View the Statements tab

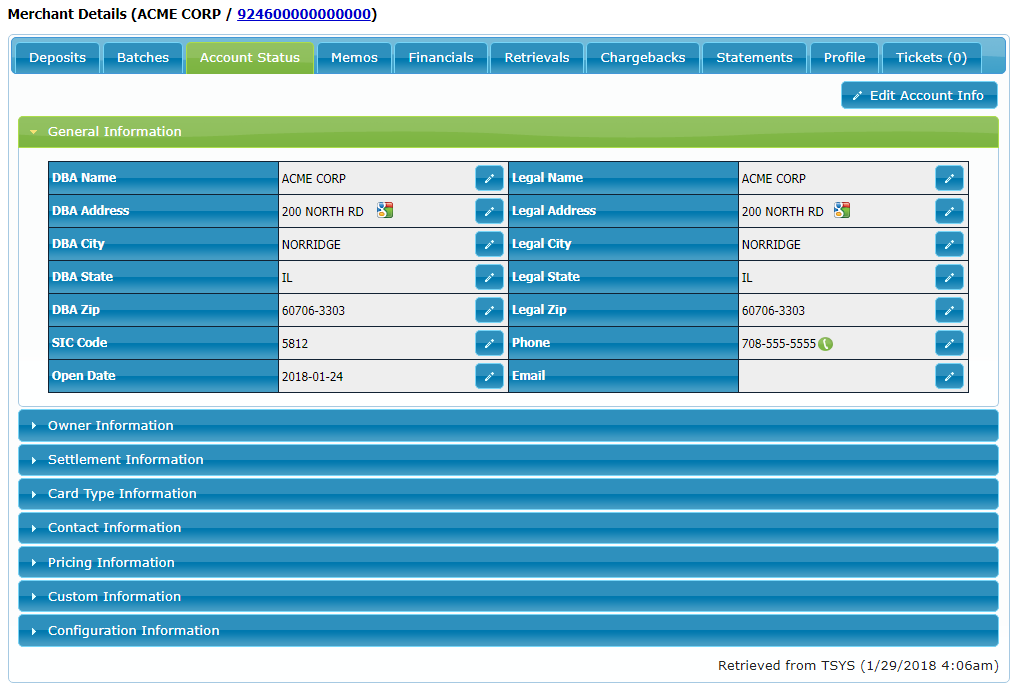pos(754,58)
